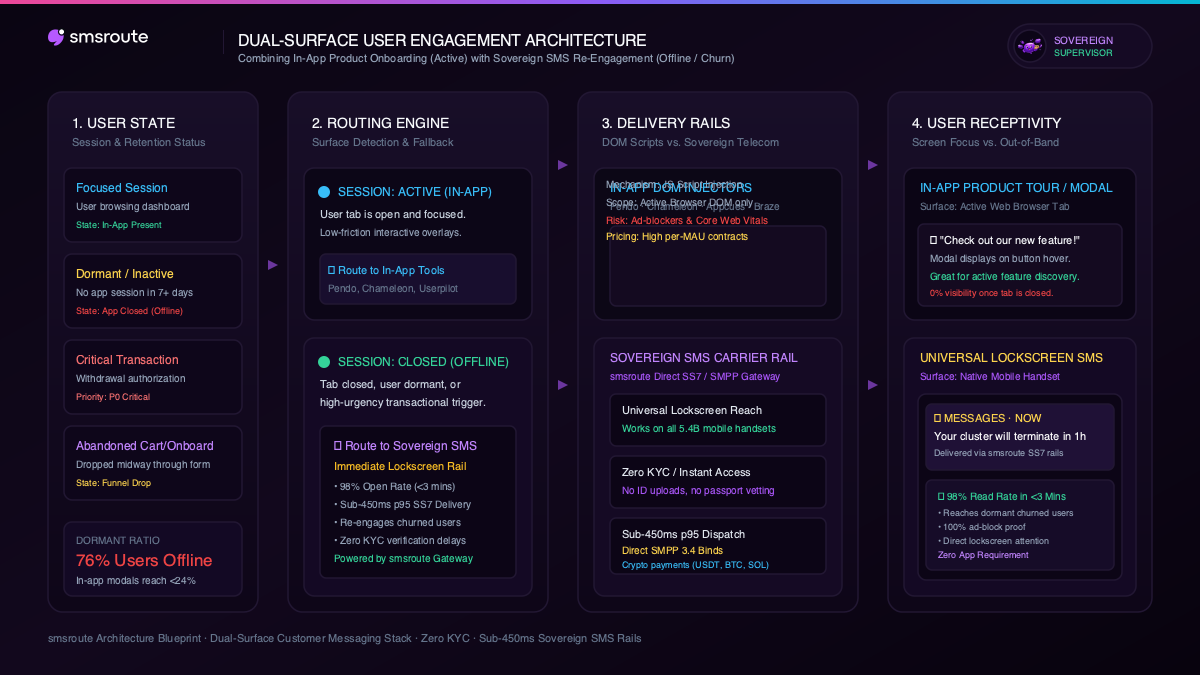Screen dimensions: 1200x675
Task: Click the green dot beside Session: Closed
Action: pyautogui.click(x=324, y=362)
